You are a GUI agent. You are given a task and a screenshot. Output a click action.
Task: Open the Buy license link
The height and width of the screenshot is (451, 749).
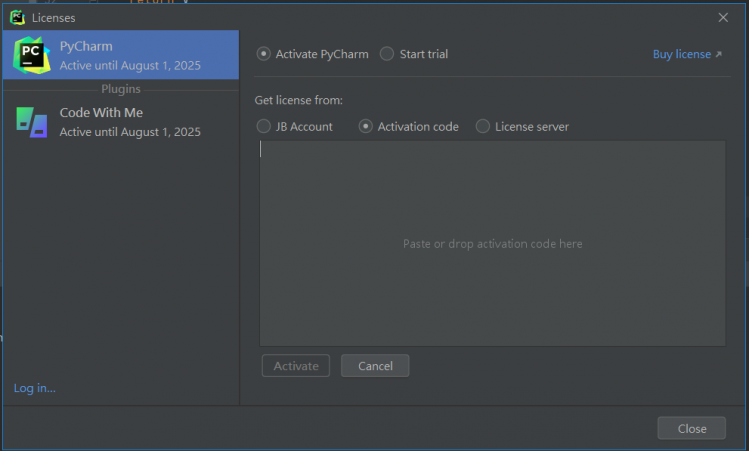(x=681, y=55)
